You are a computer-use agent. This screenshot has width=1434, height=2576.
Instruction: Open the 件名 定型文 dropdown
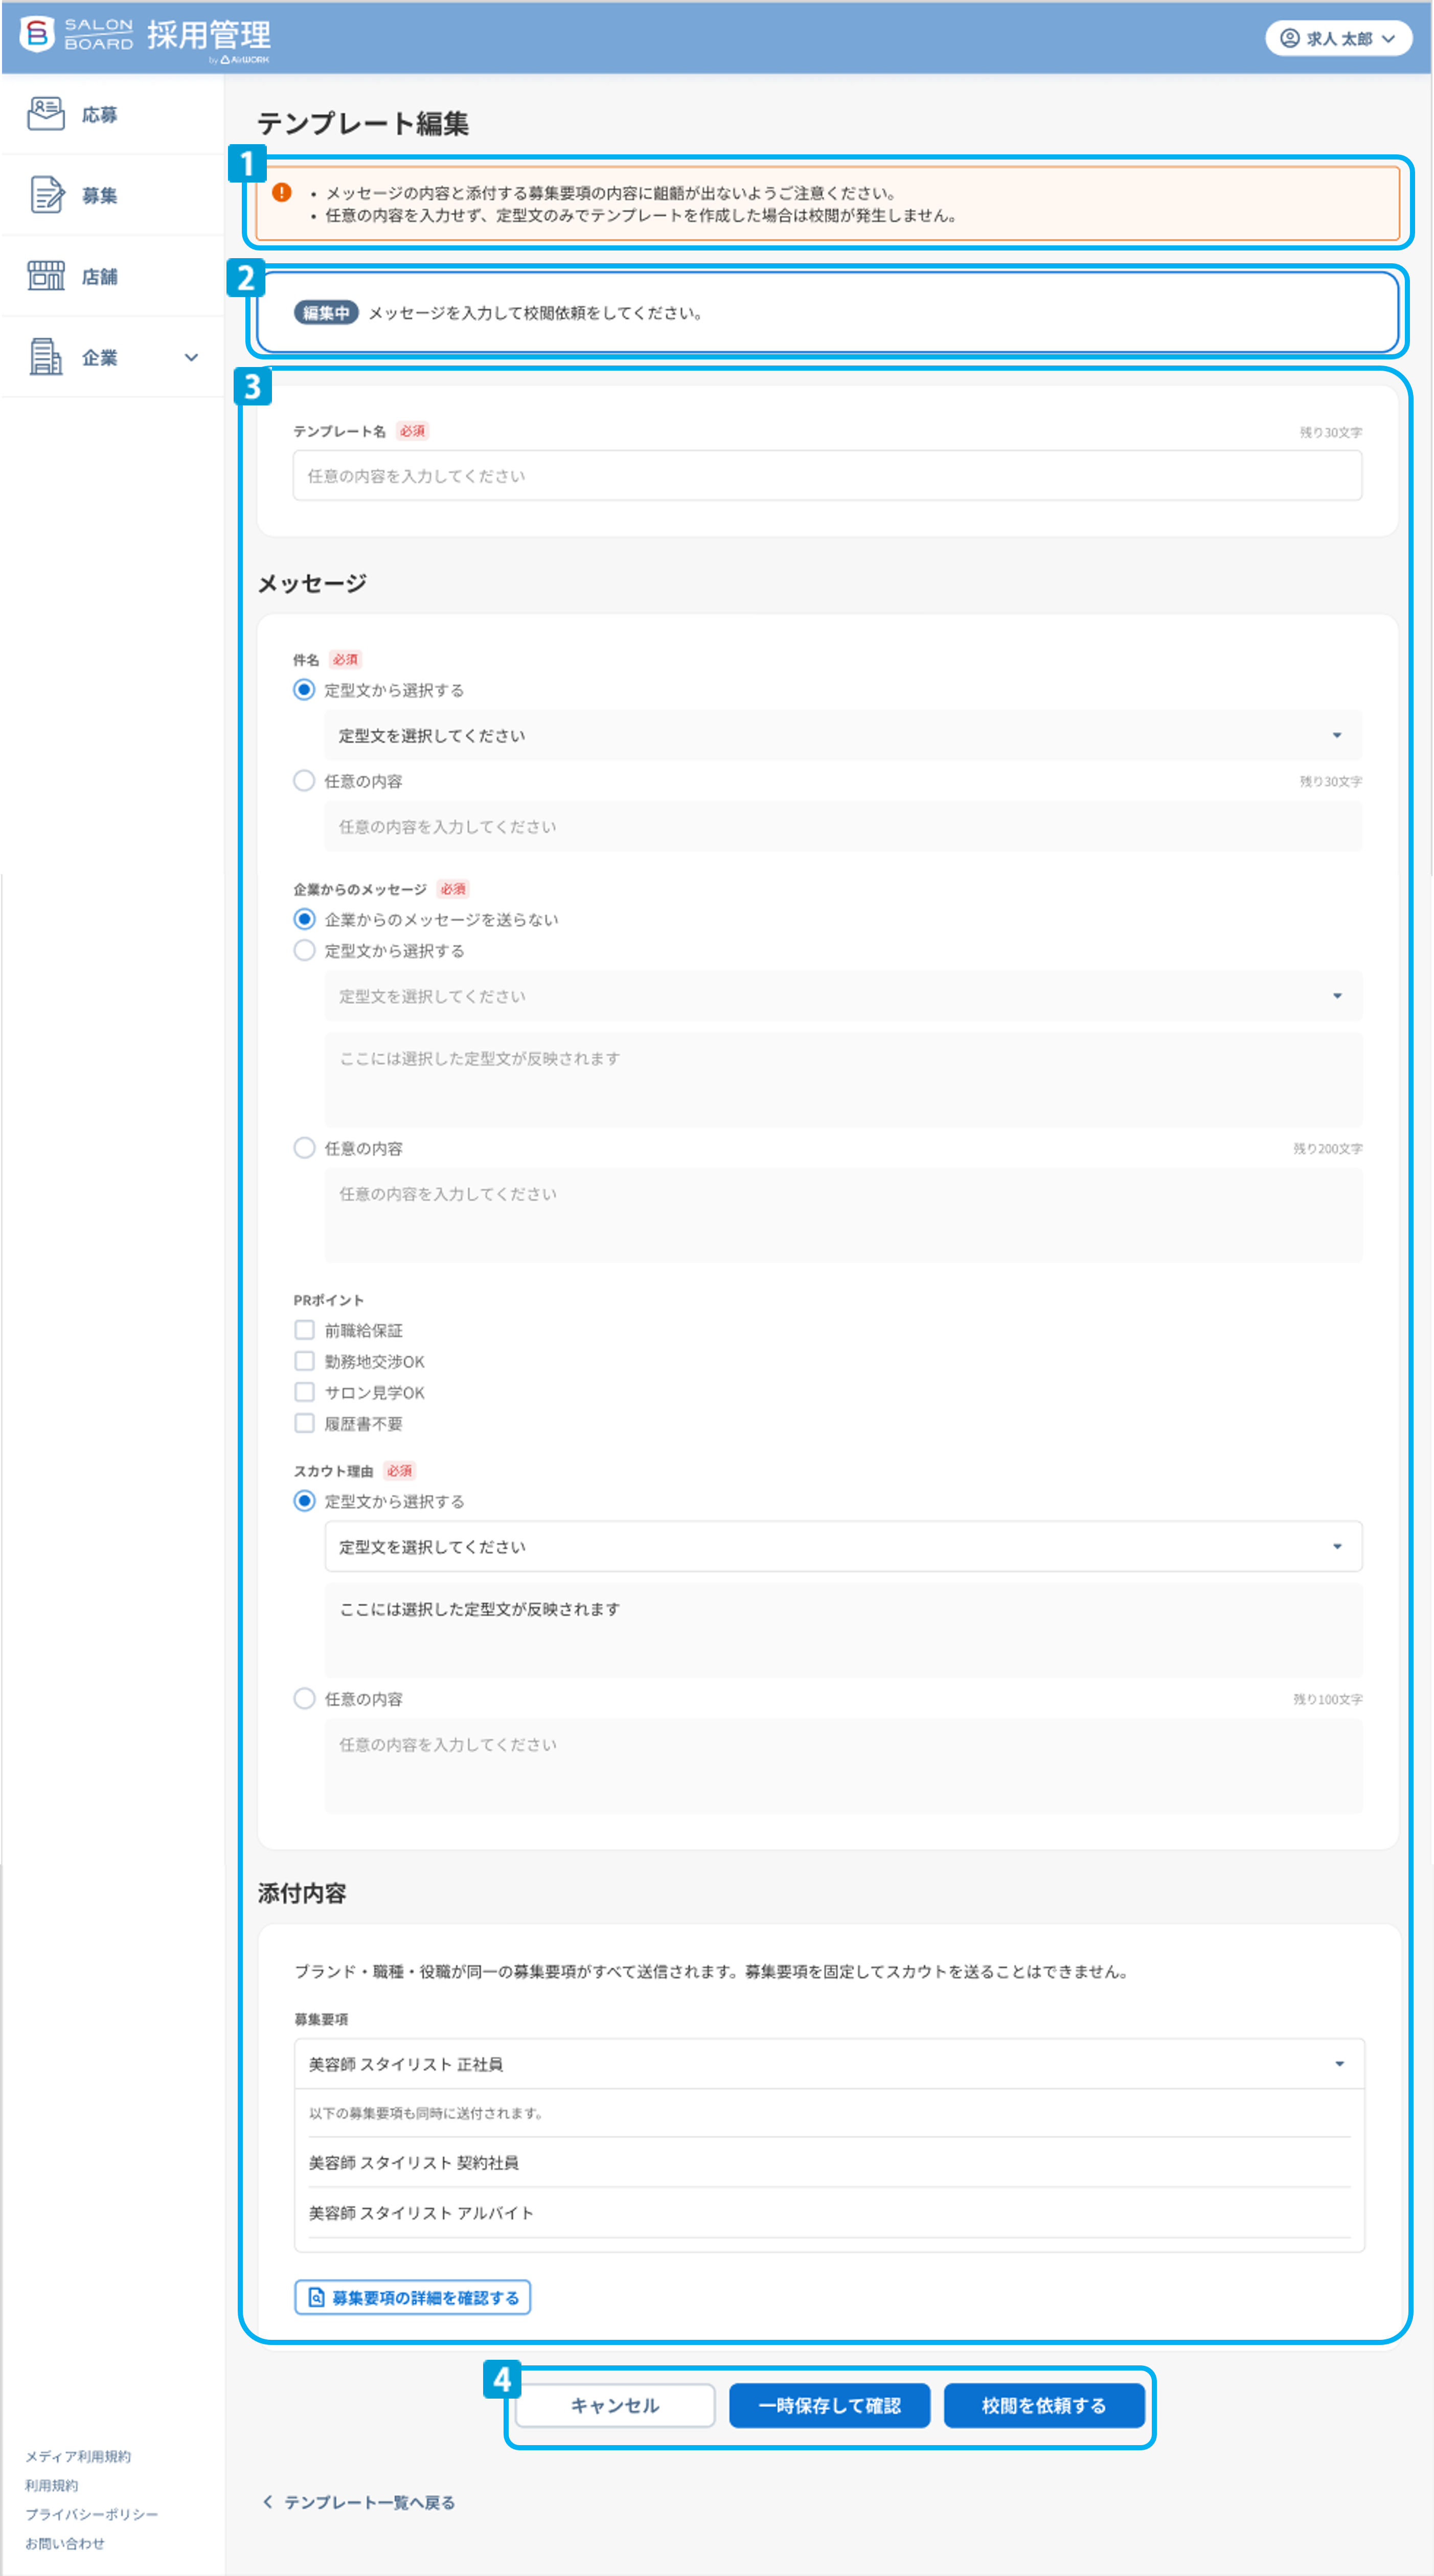click(842, 735)
